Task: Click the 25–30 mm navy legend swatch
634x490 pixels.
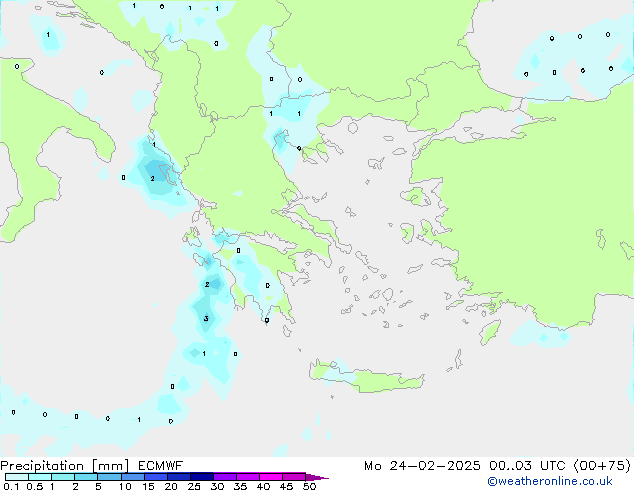Action: coord(202,477)
